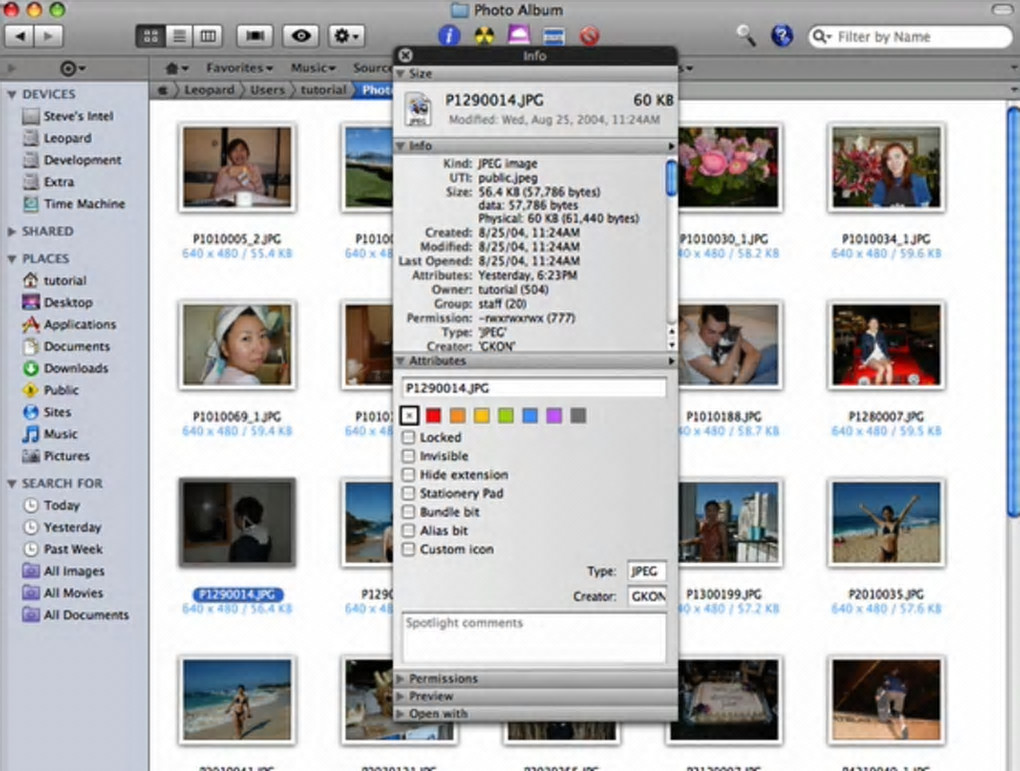Screen dimensions: 1020x771
Task: Enable the Locked checkbox
Action: (409, 437)
